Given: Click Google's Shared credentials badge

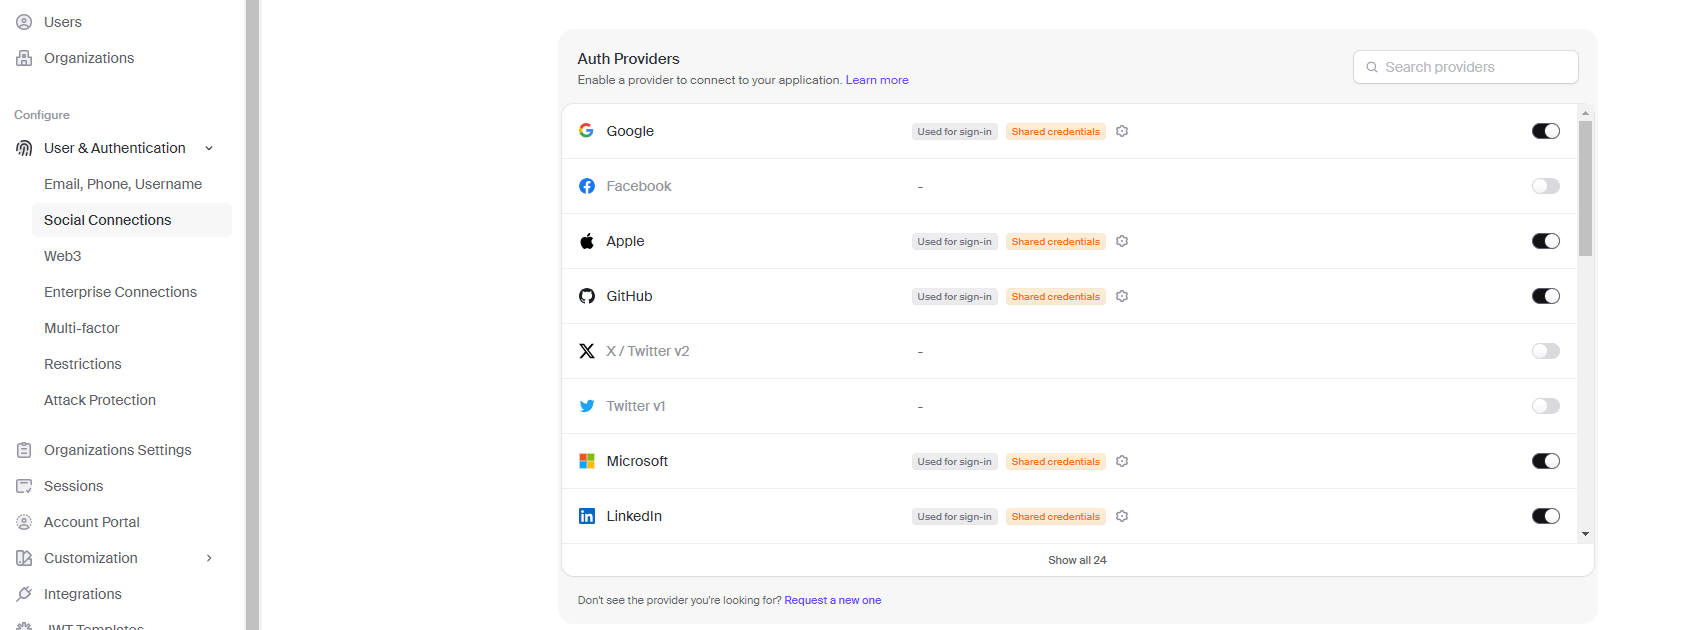Looking at the screenshot, I should 1056,131.
